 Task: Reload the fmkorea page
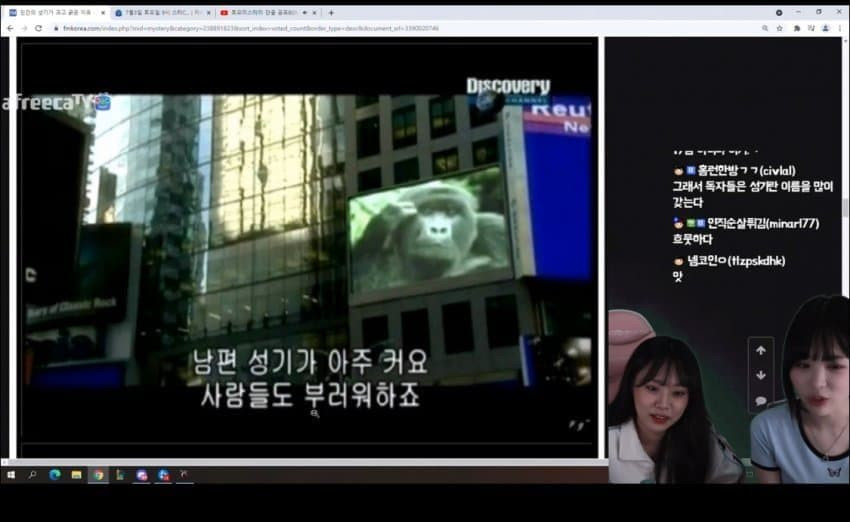pos(38,28)
